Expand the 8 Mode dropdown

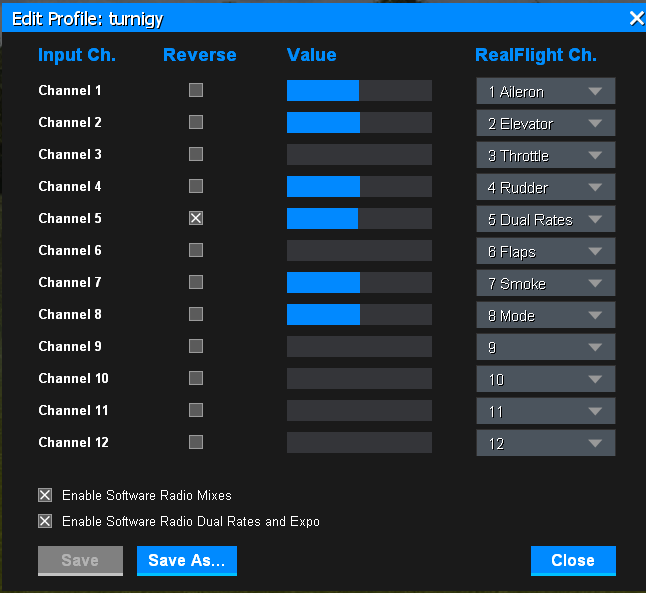tap(545, 315)
